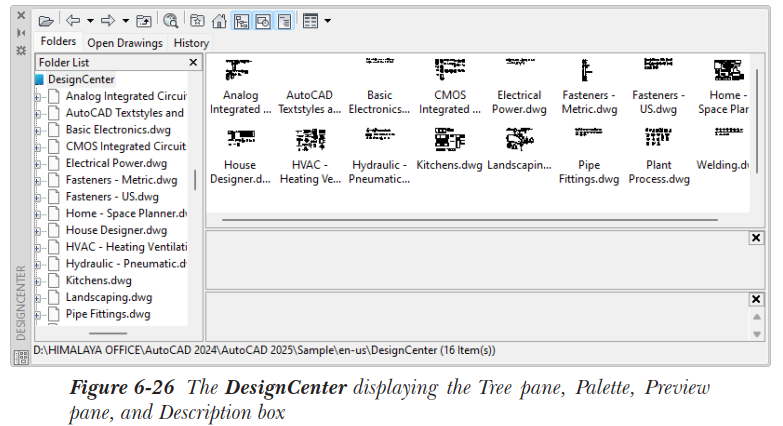Click the palette horizontal scrollbar
This screenshot has height=426, width=783.
(x=470, y=219)
